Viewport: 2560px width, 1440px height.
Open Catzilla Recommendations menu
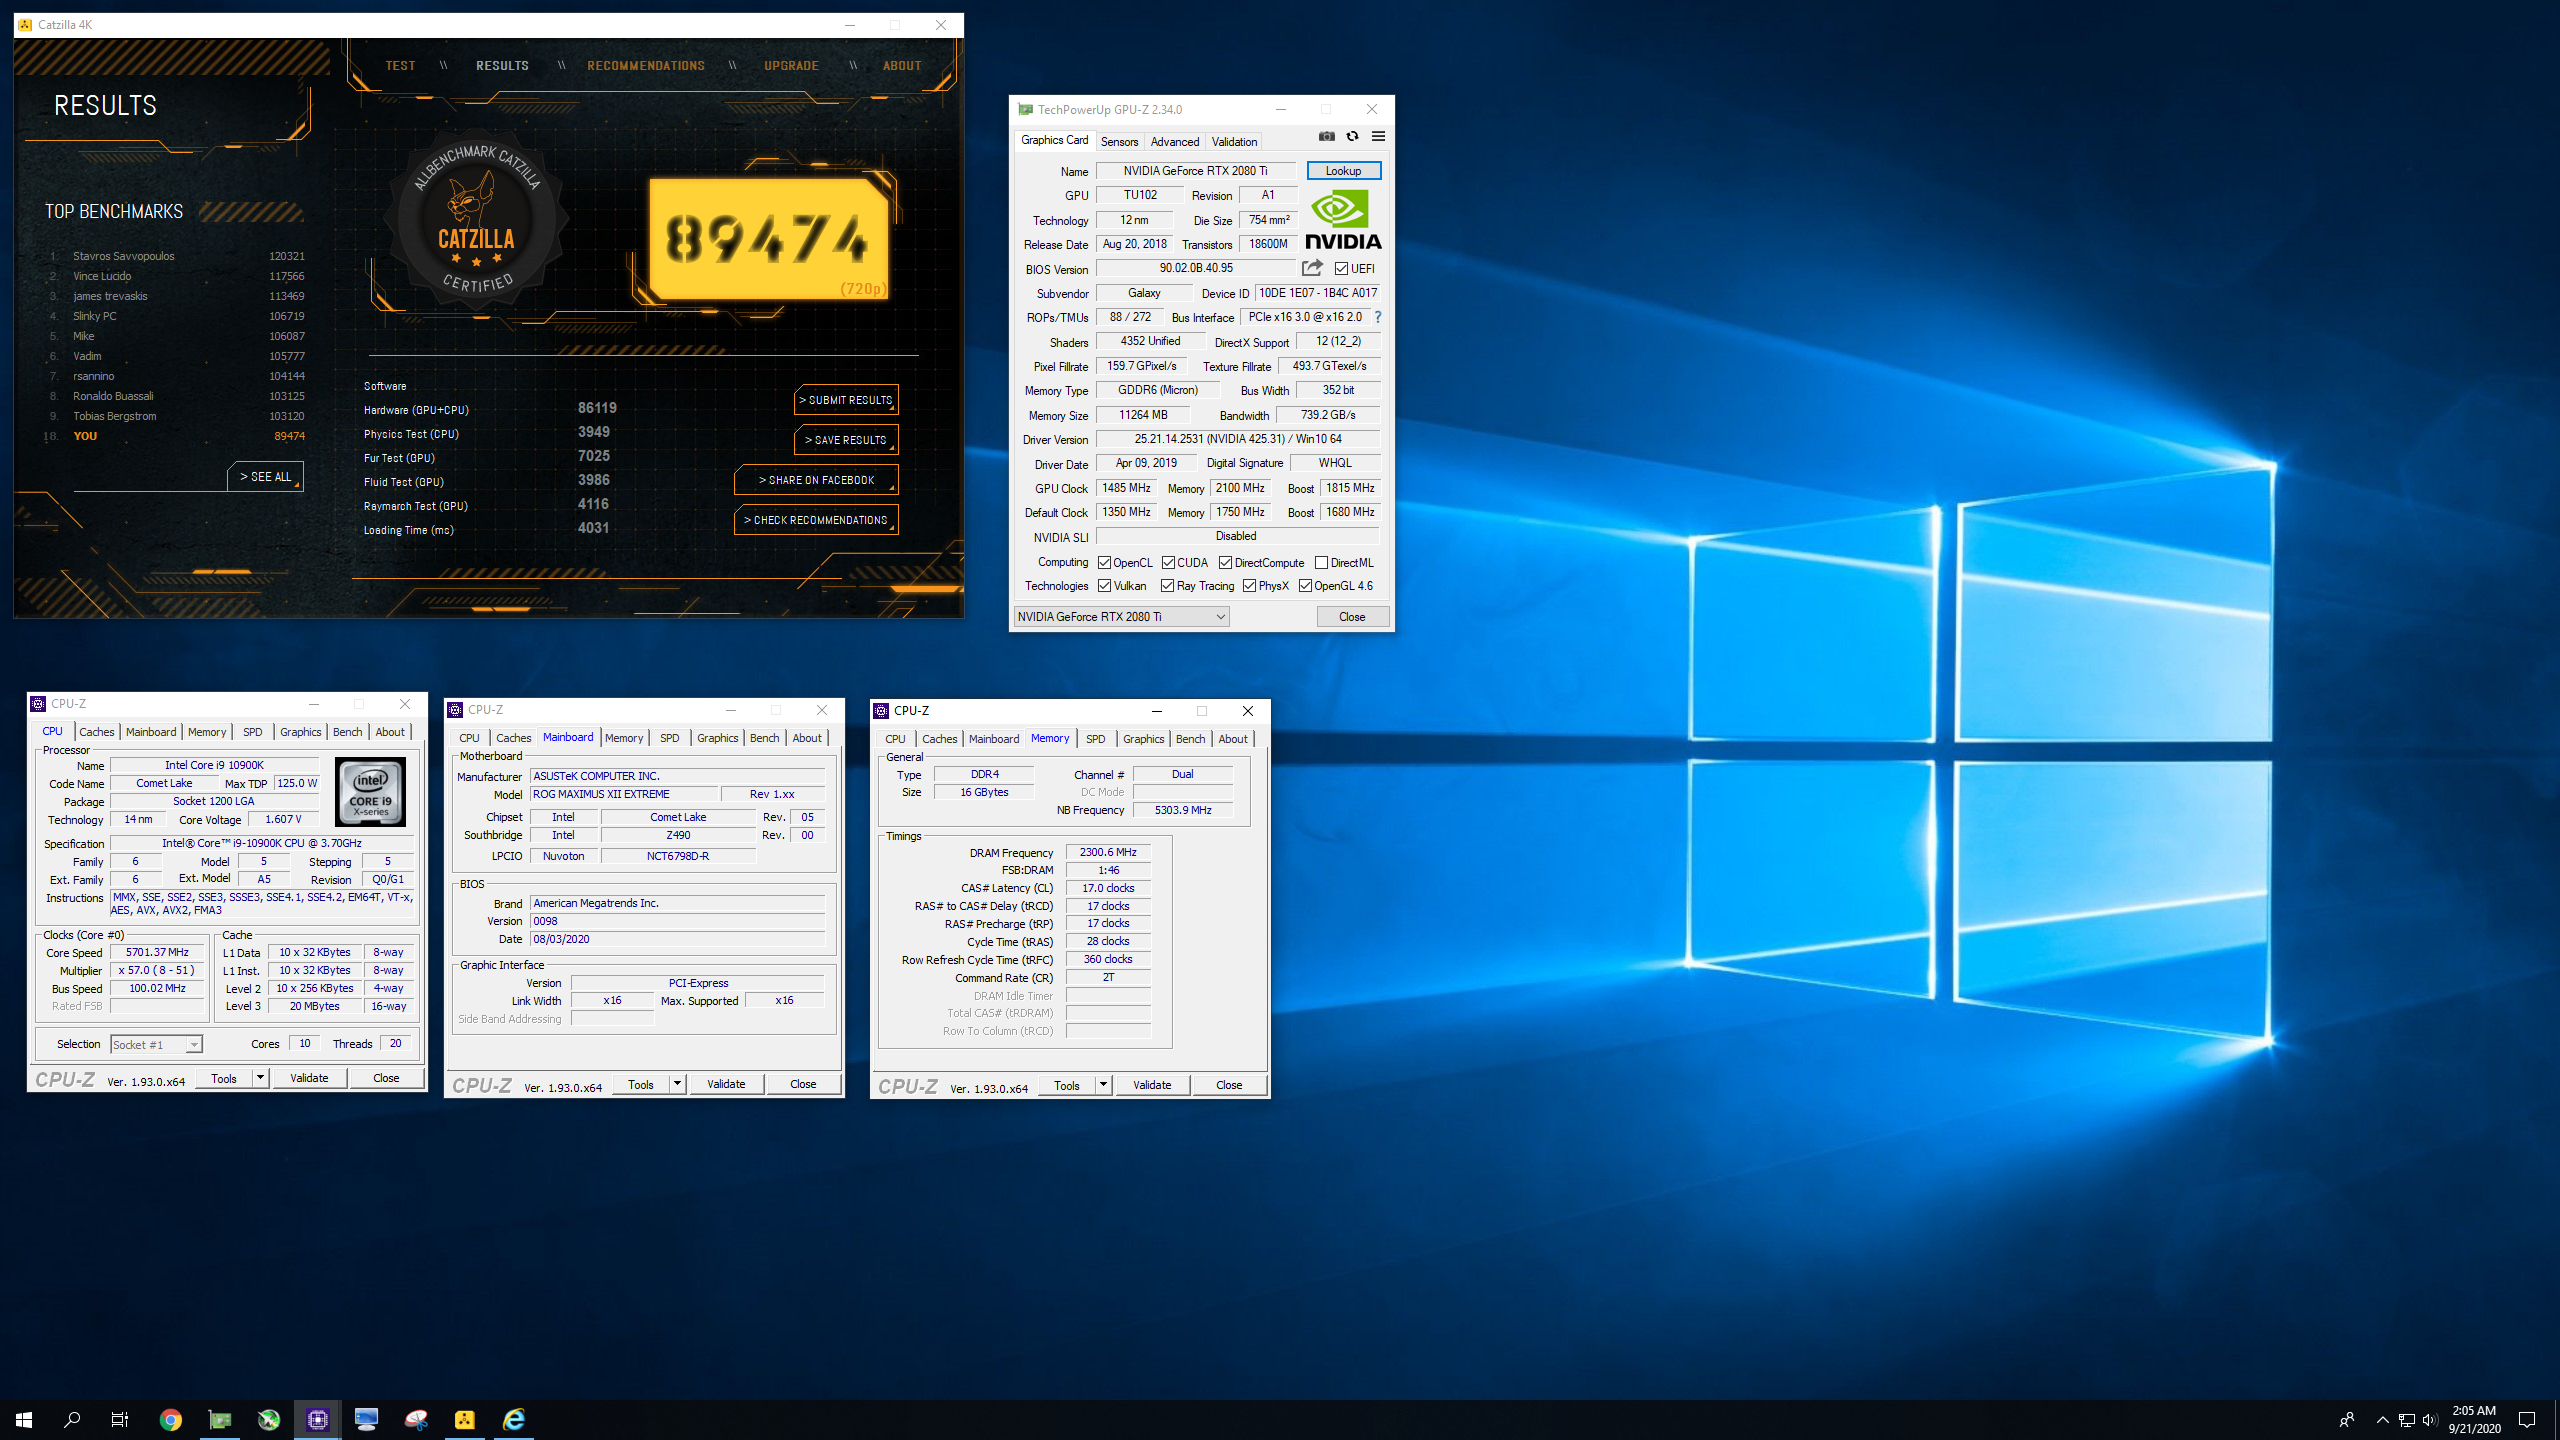click(646, 66)
